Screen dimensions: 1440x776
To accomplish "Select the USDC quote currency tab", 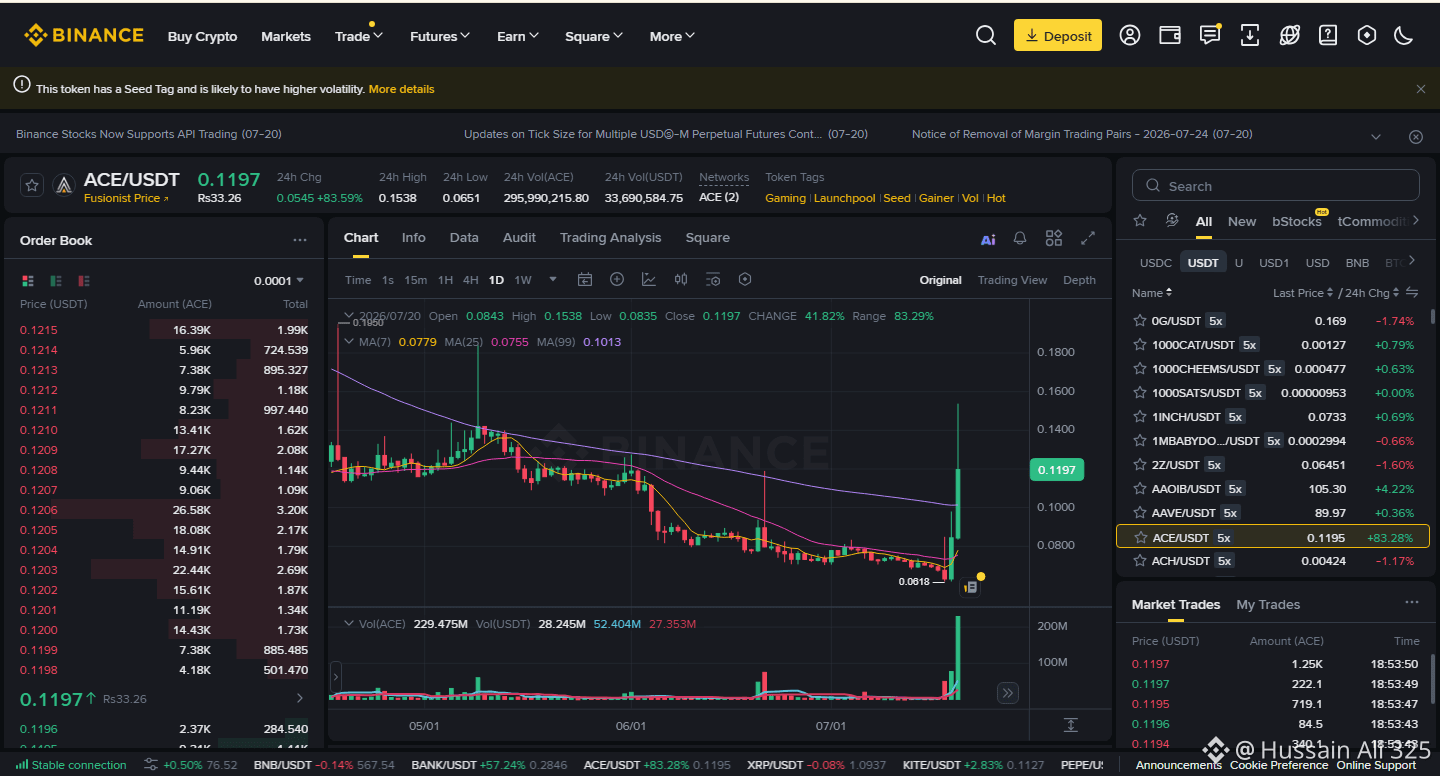I will [x=1156, y=263].
